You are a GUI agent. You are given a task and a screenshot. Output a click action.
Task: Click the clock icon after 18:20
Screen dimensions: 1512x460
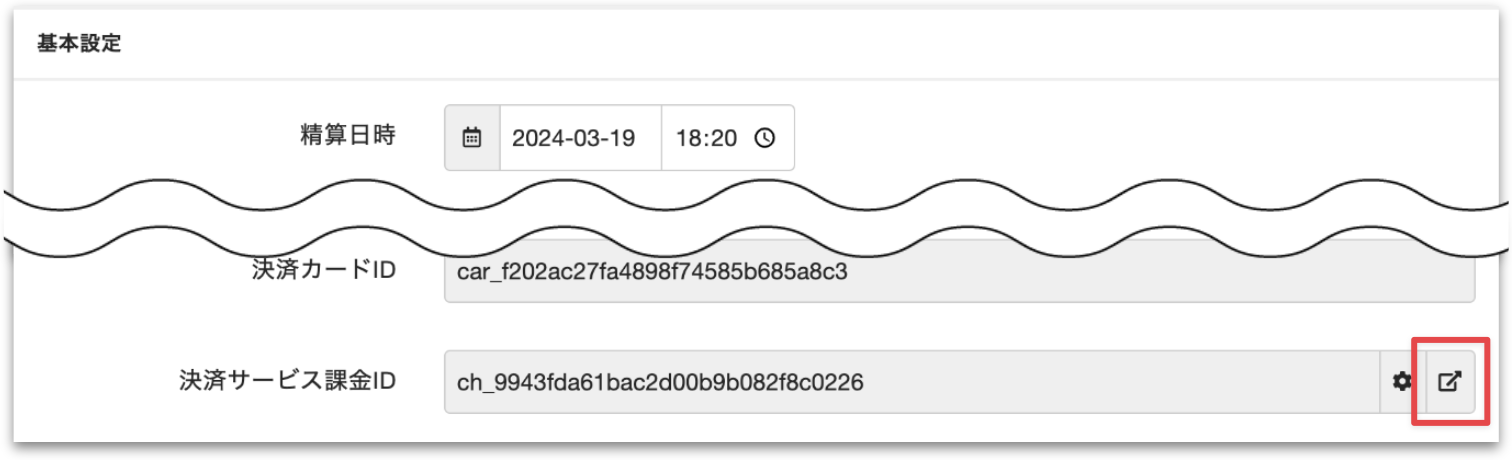click(x=765, y=138)
